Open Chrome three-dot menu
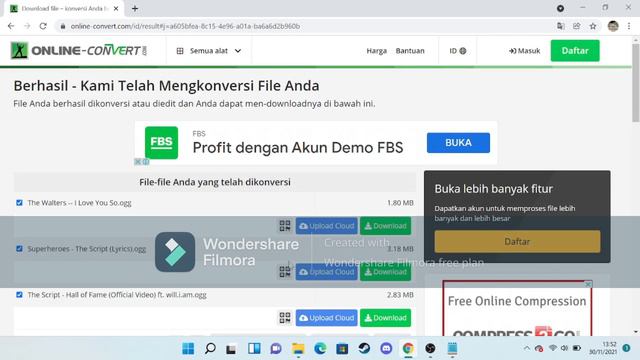The image size is (640, 360). pyautogui.click(x=629, y=26)
